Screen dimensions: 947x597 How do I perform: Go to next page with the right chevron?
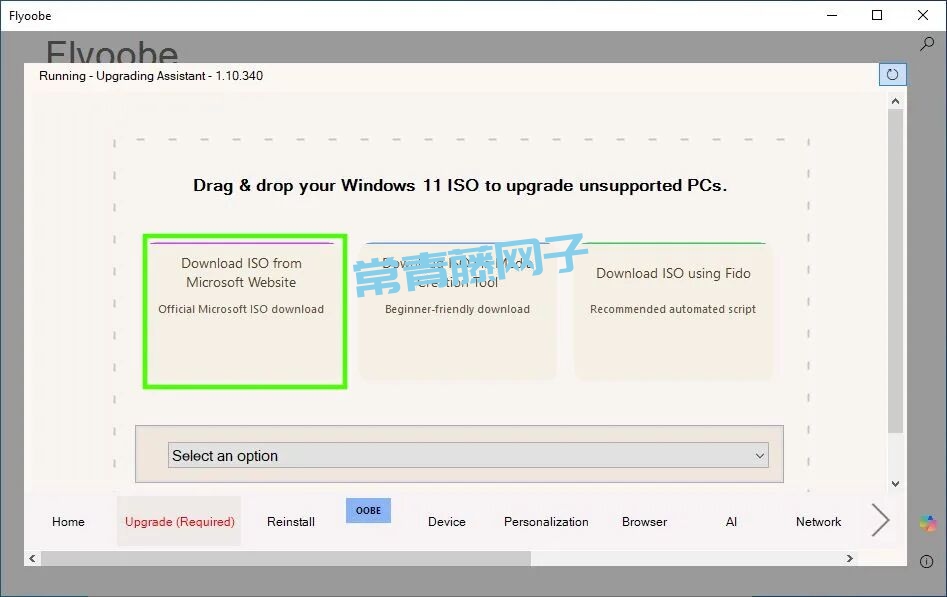(880, 520)
